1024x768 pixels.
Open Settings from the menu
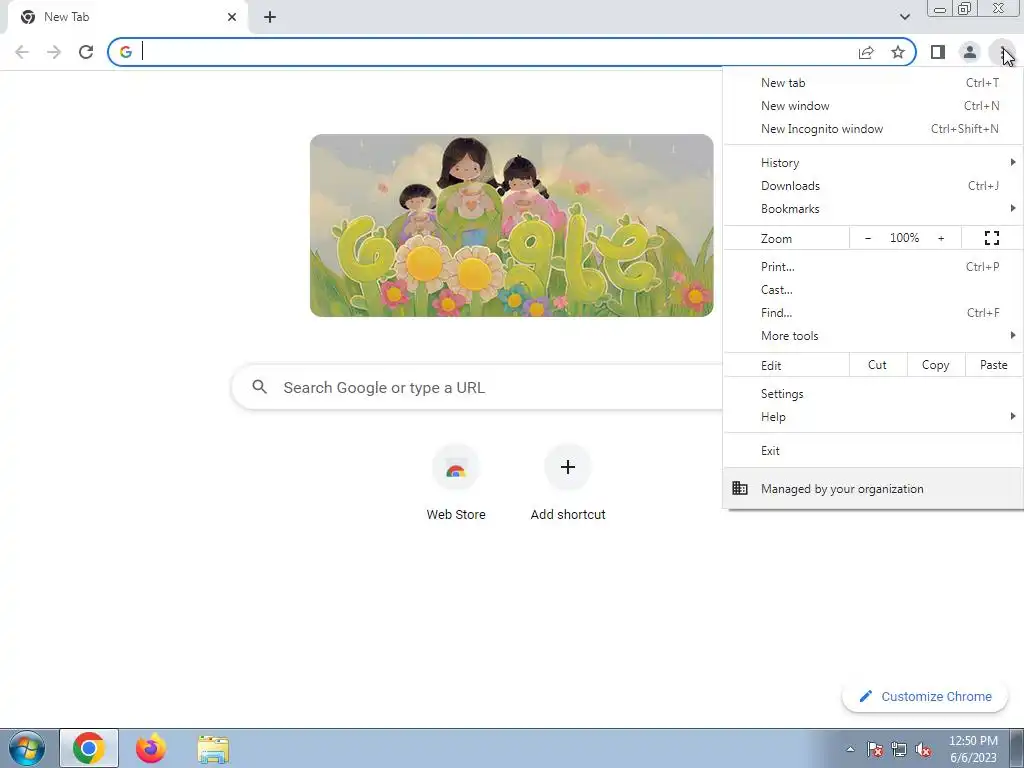873,394
